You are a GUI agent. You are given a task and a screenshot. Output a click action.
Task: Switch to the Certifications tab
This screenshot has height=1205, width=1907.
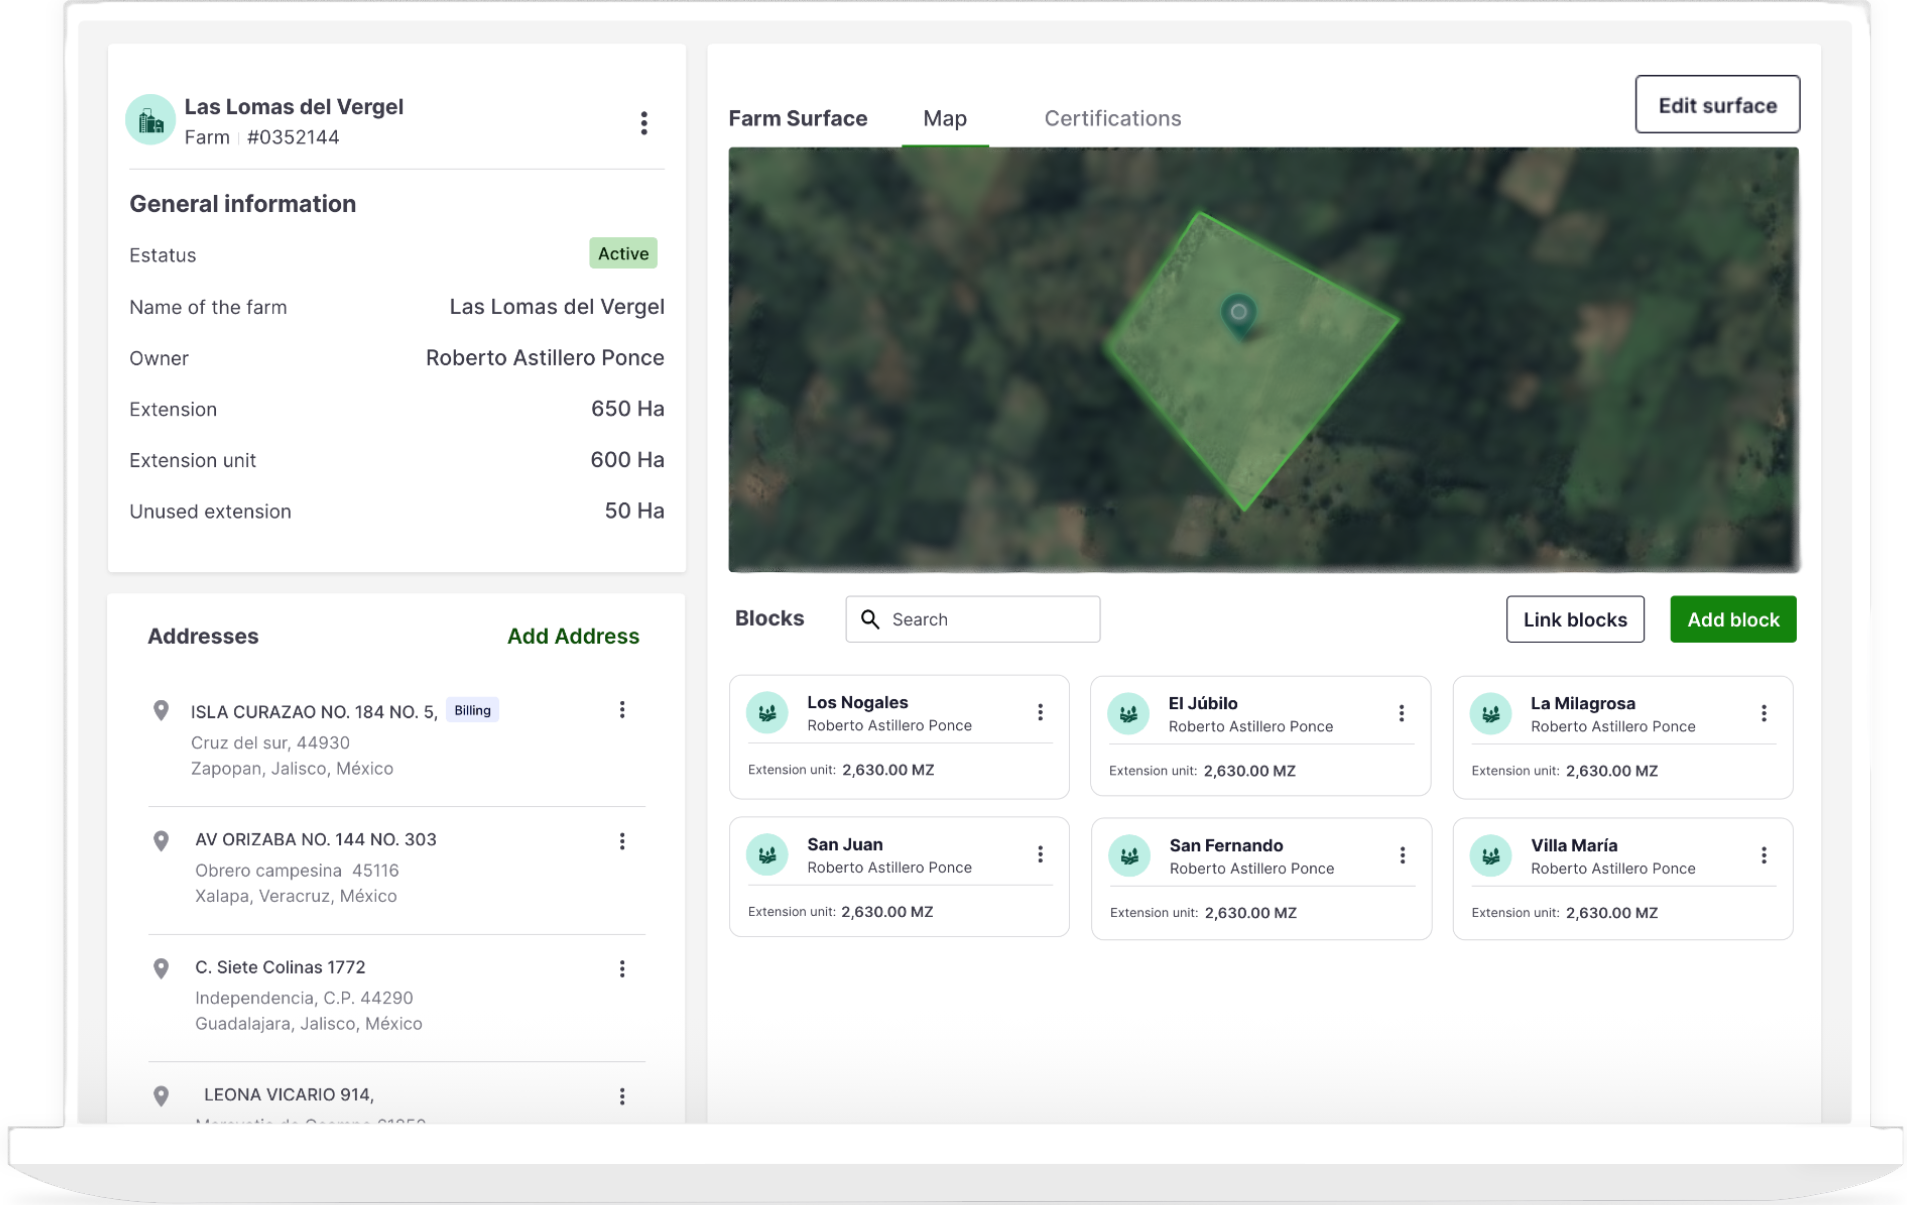(x=1112, y=119)
